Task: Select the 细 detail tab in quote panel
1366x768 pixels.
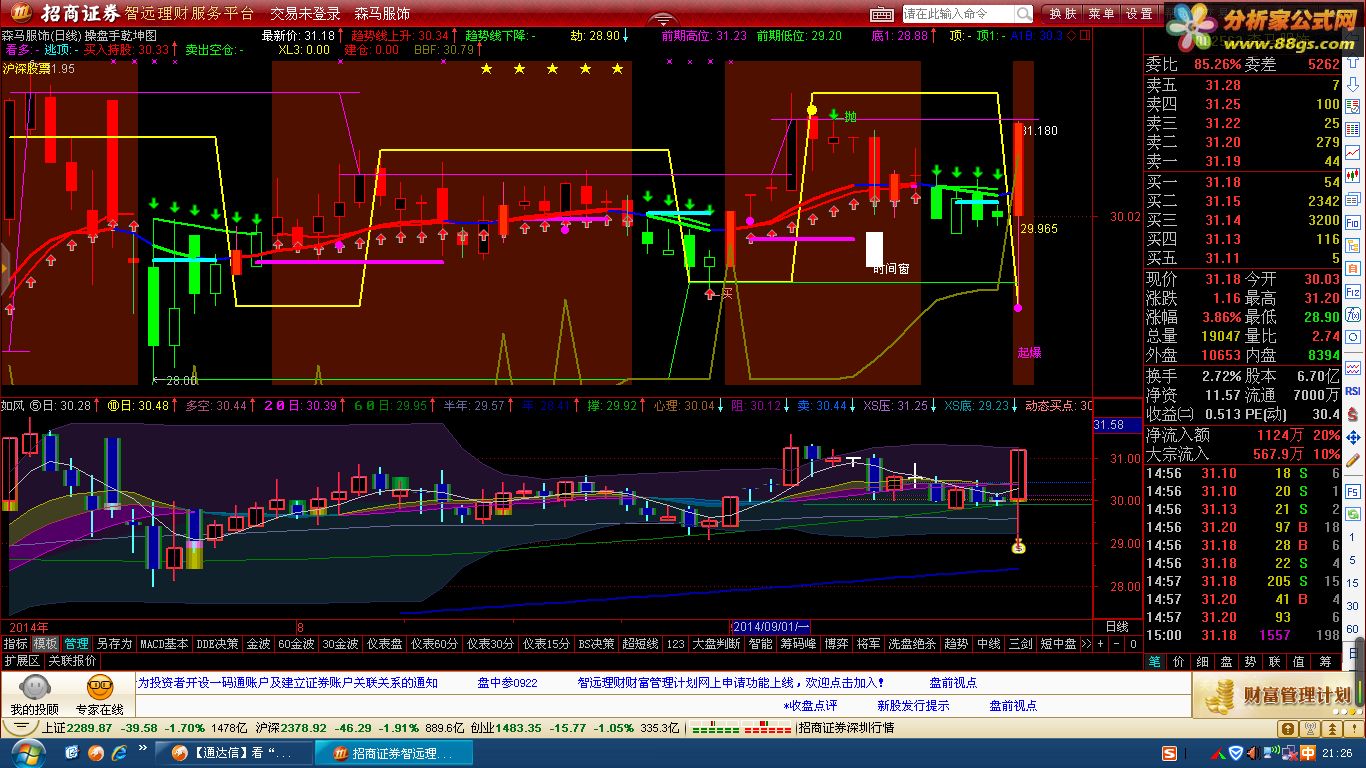Action: (x=1204, y=661)
